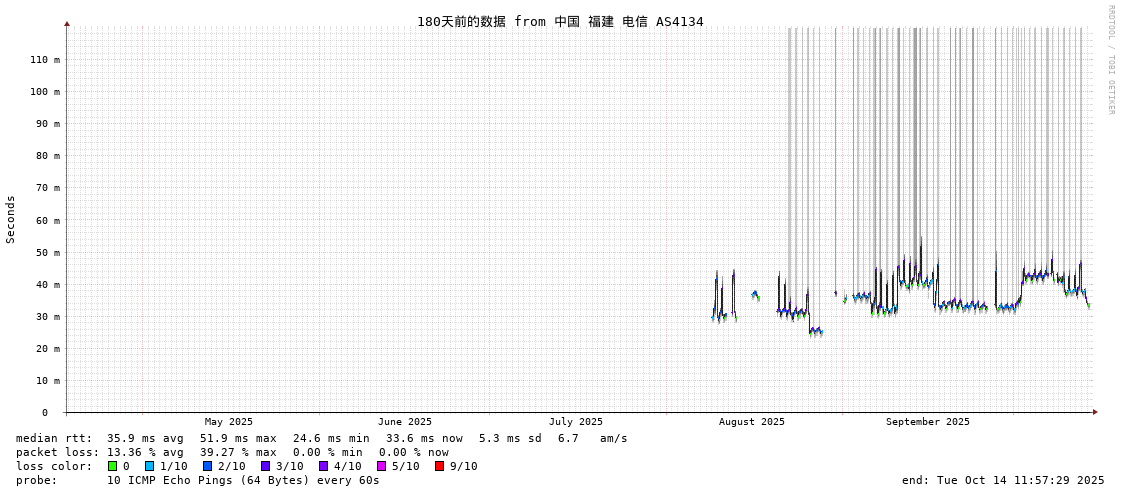Click the red arrow at right end of X axis
1121x494 pixels.
pyautogui.click(x=1095, y=412)
